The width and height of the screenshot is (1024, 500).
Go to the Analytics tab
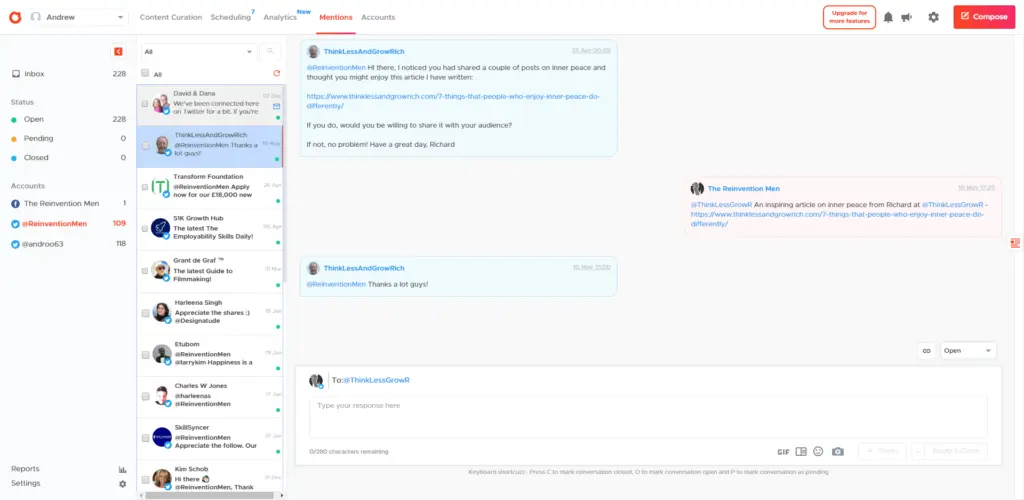pos(280,17)
